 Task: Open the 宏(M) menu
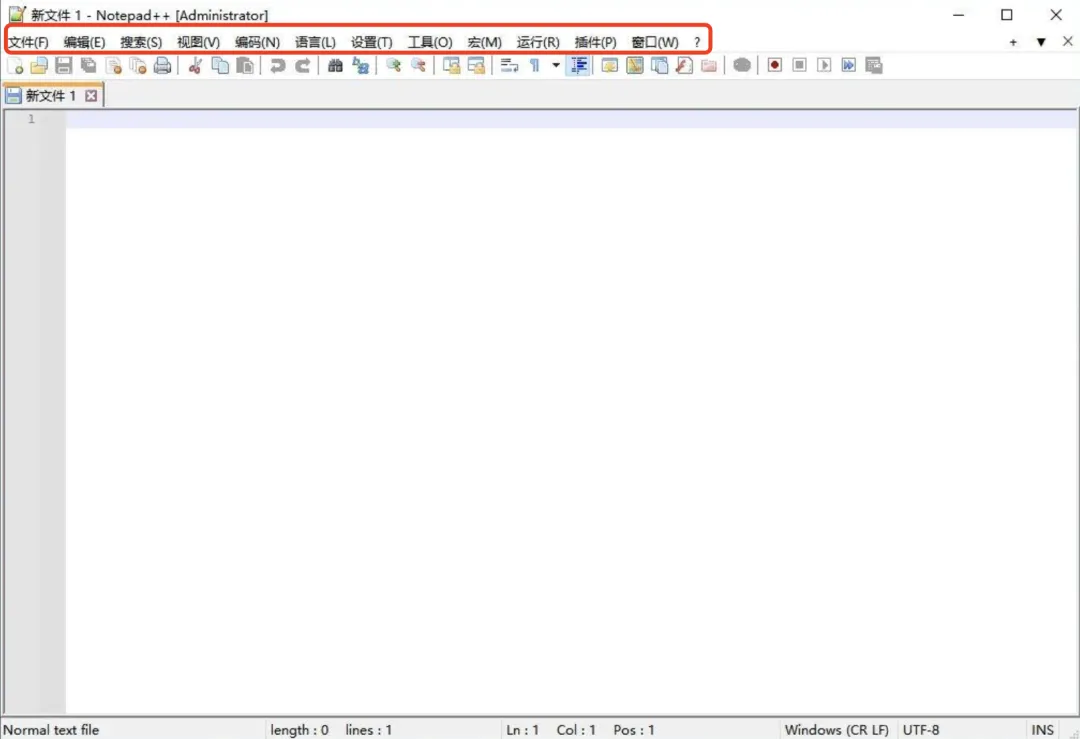click(x=484, y=42)
